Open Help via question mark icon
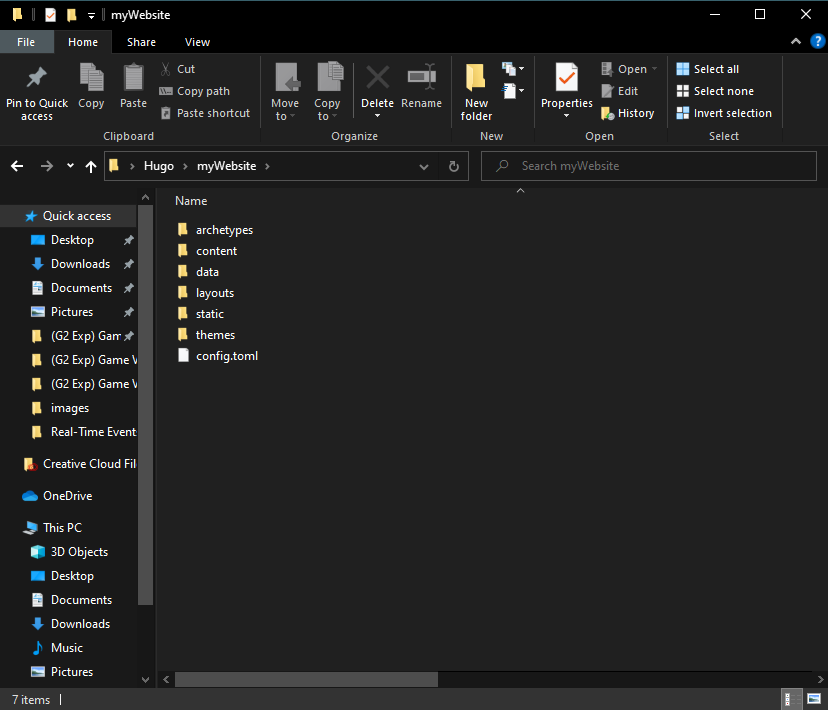The width and height of the screenshot is (828, 710). pyautogui.click(x=817, y=41)
